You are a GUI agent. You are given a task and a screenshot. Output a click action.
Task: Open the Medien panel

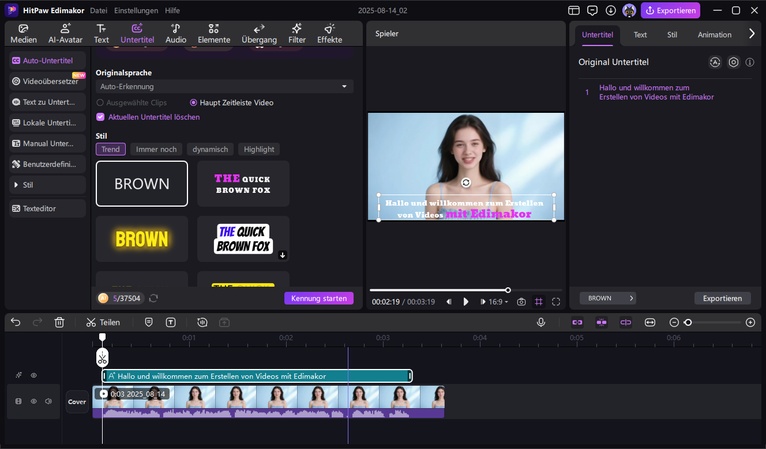coord(23,34)
